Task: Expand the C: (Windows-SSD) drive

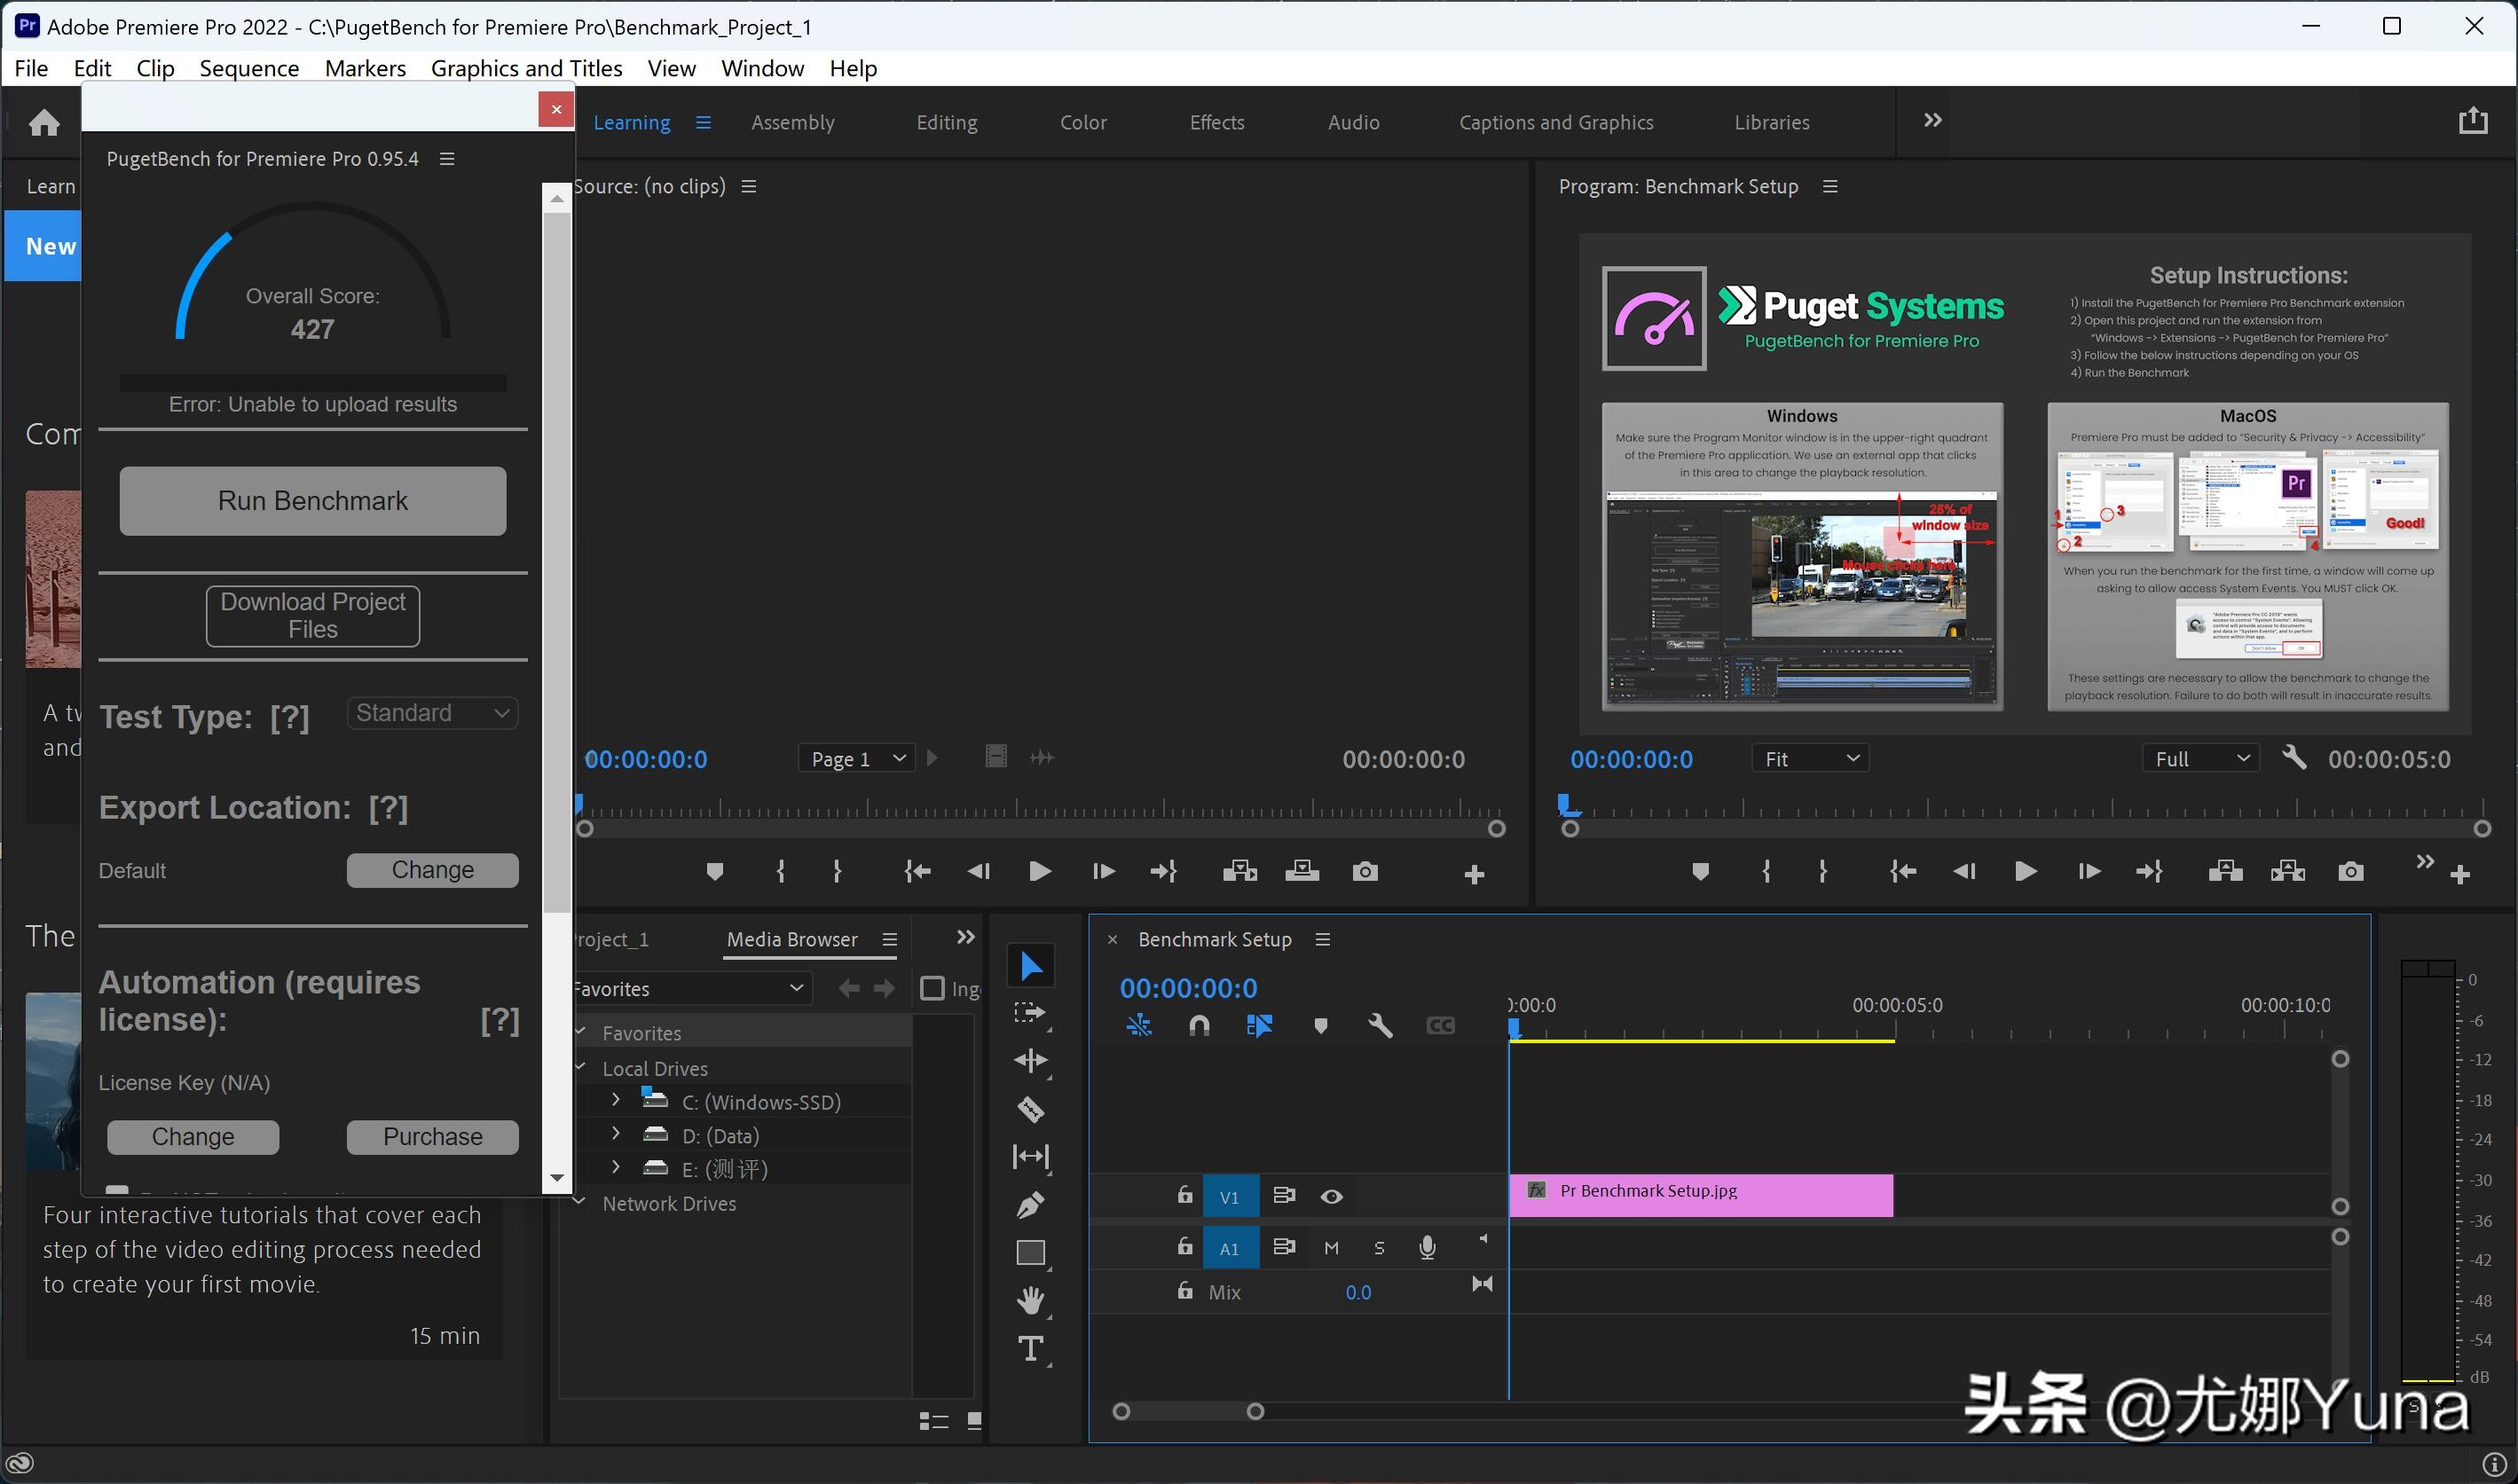Action: click(x=616, y=1100)
